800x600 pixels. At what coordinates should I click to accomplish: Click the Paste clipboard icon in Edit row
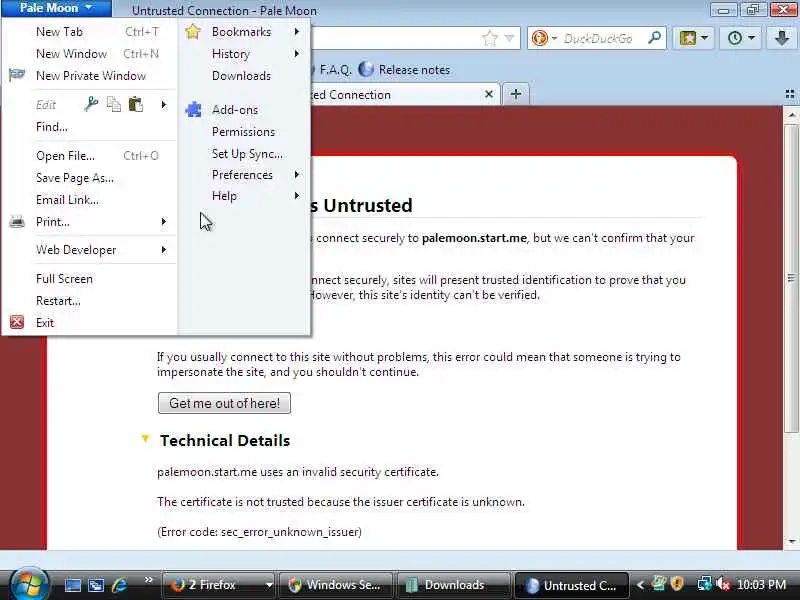[136, 104]
